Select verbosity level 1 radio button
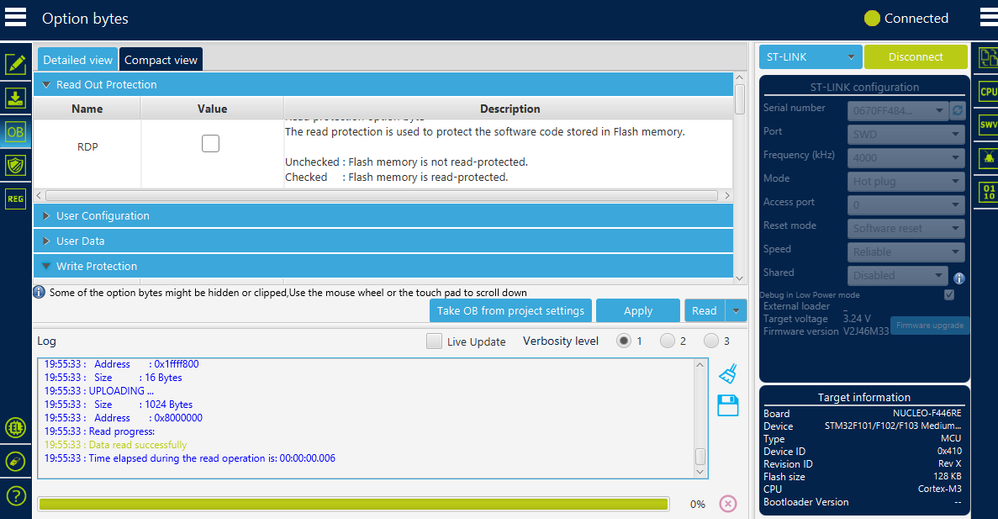The image size is (998, 519). (x=624, y=341)
